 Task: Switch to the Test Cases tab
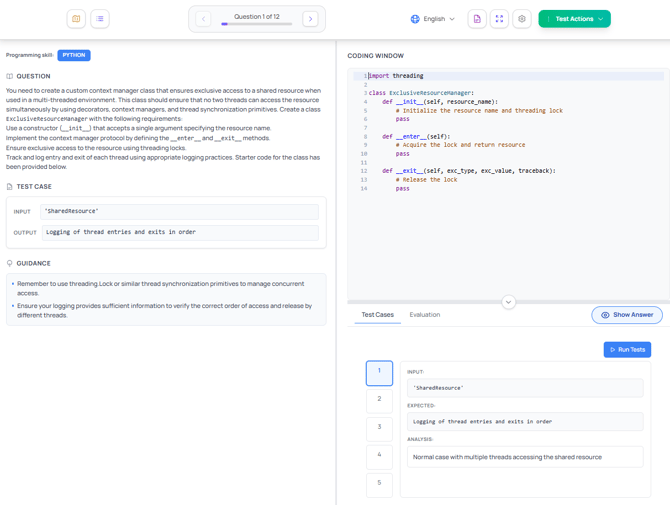click(377, 315)
